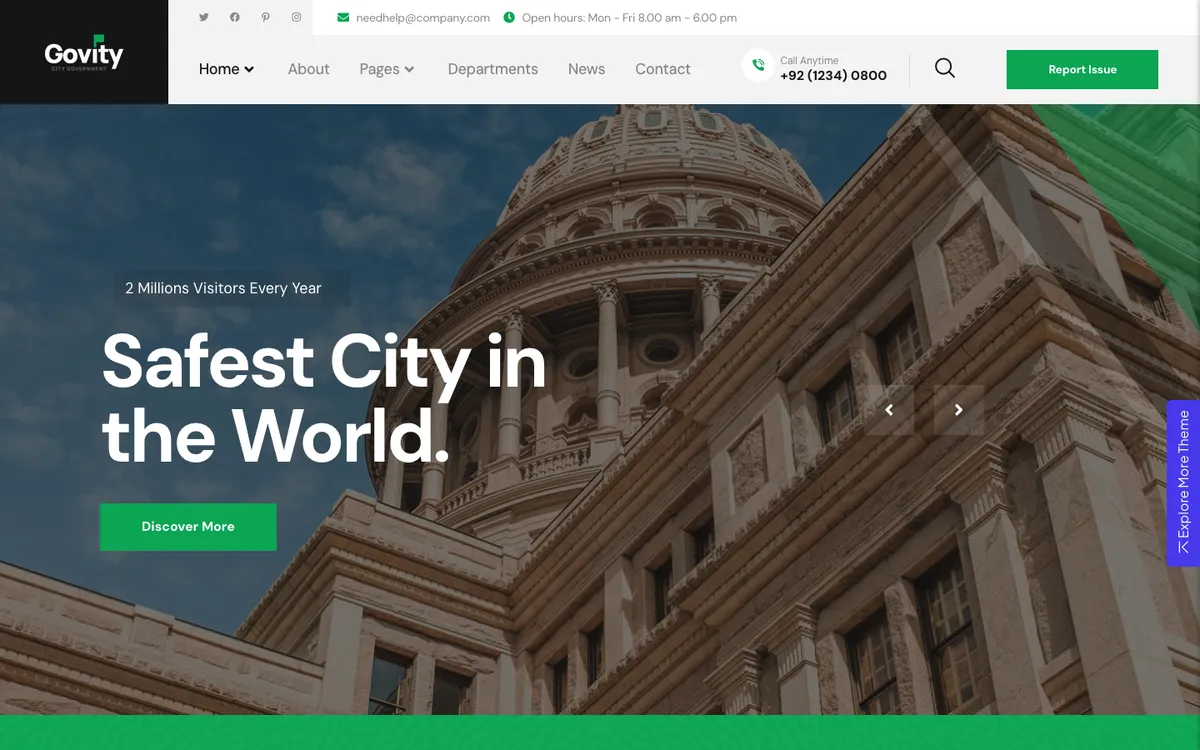Click the Govity logo
This screenshot has width=1200, height=750.
pos(84,54)
